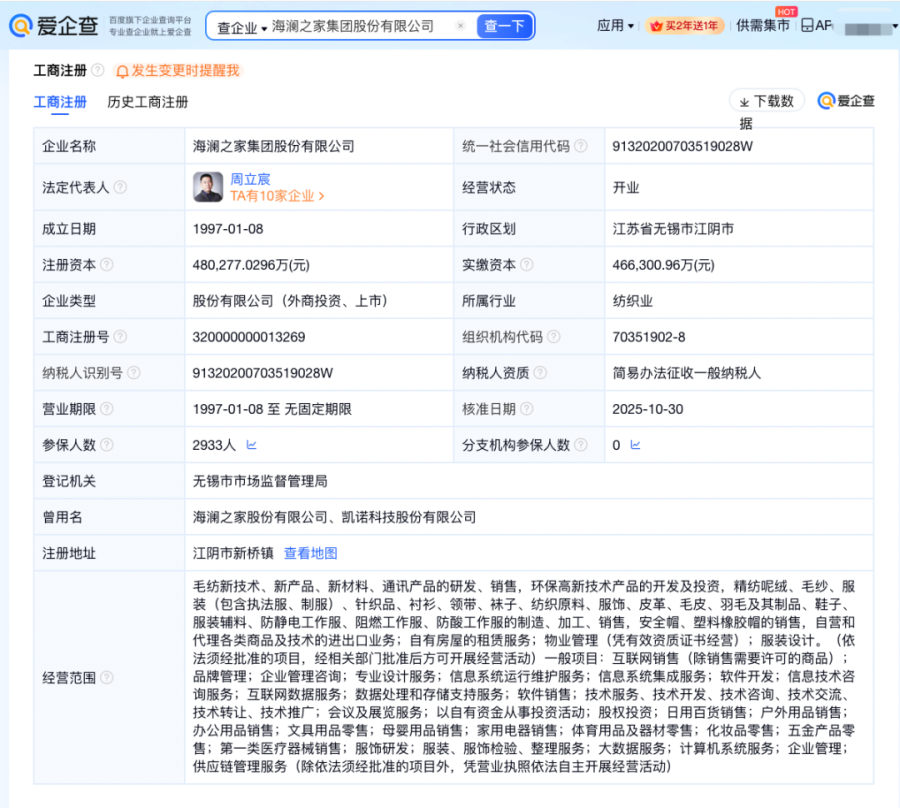The height and width of the screenshot is (808, 900).
Task: Click the 下载数据 button
Action: pyautogui.click(x=766, y=101)
